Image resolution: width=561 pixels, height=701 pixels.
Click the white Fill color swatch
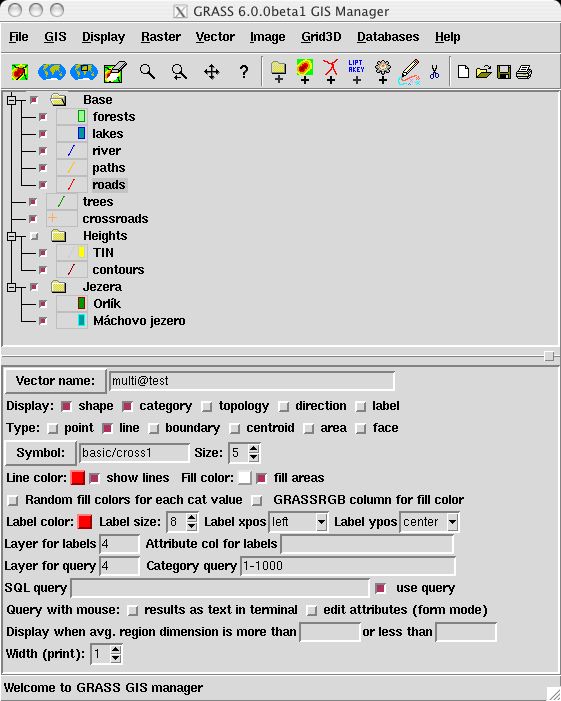244,478
